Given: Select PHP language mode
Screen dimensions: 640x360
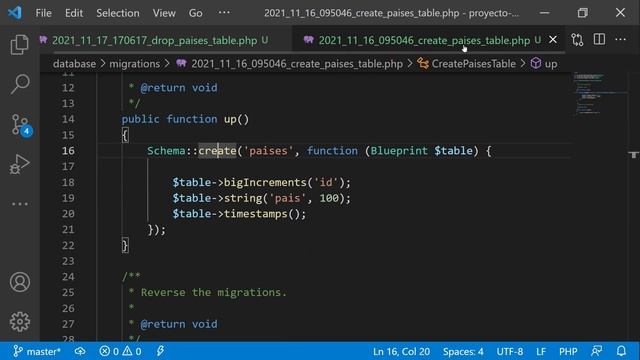Looking at the screenshot, I should tap(568, 351).
